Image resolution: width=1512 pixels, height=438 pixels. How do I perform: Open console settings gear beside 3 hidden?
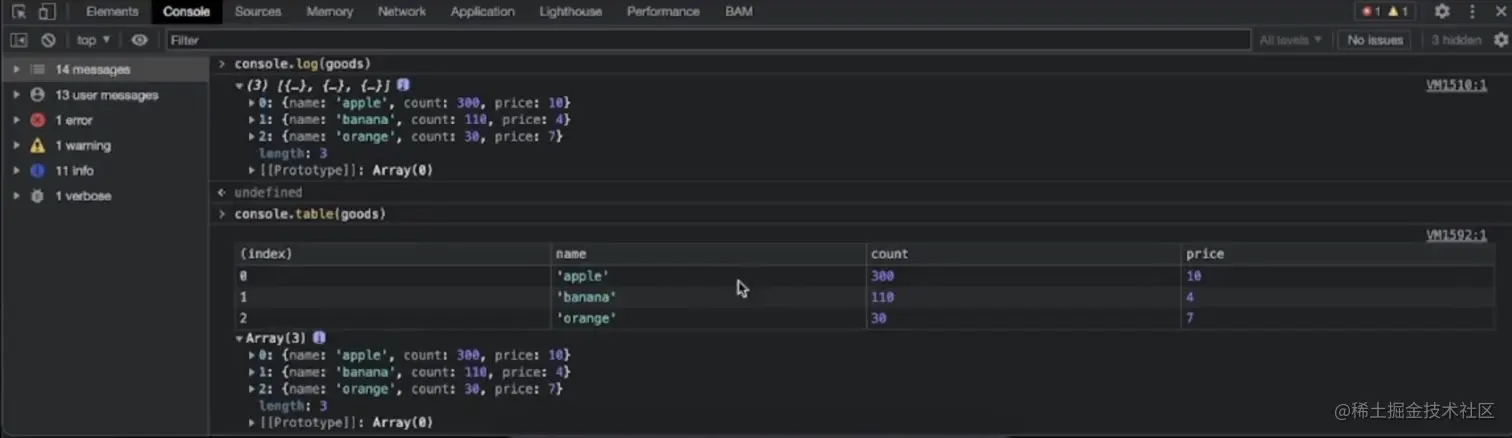(x=1501, y=40)
